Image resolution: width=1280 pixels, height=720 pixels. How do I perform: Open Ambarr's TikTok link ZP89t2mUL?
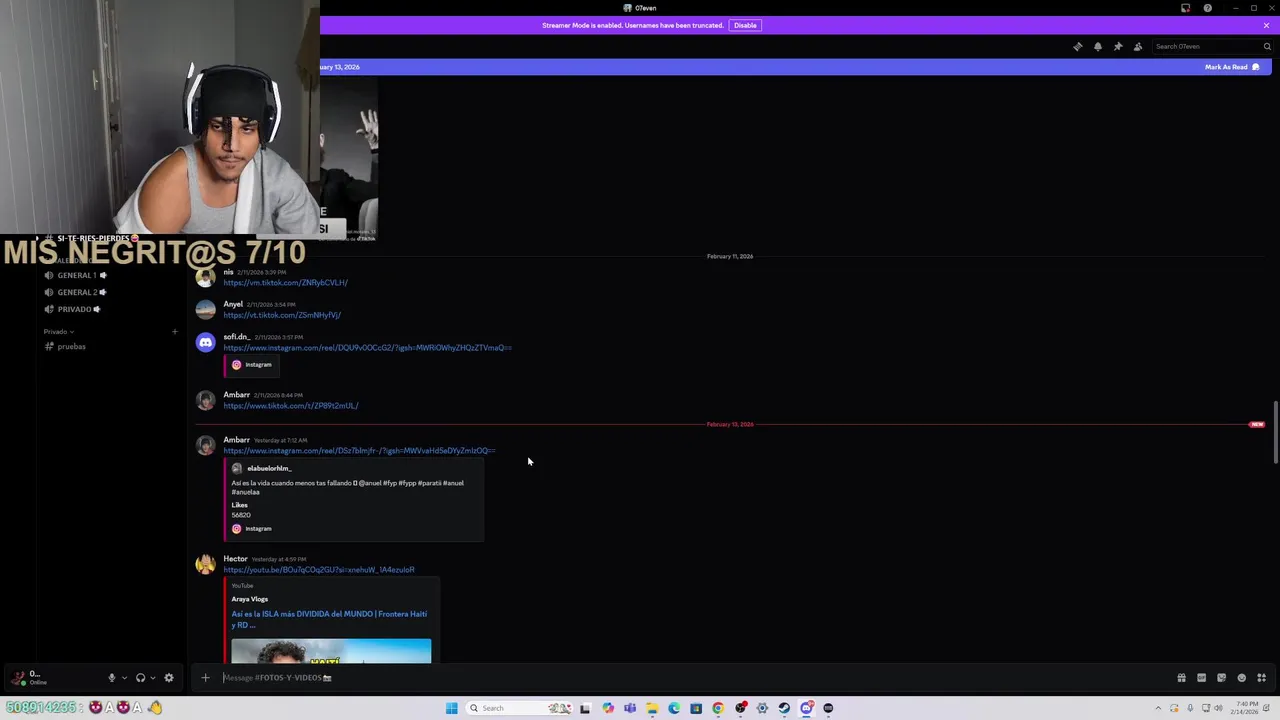[x=290, y=406]
